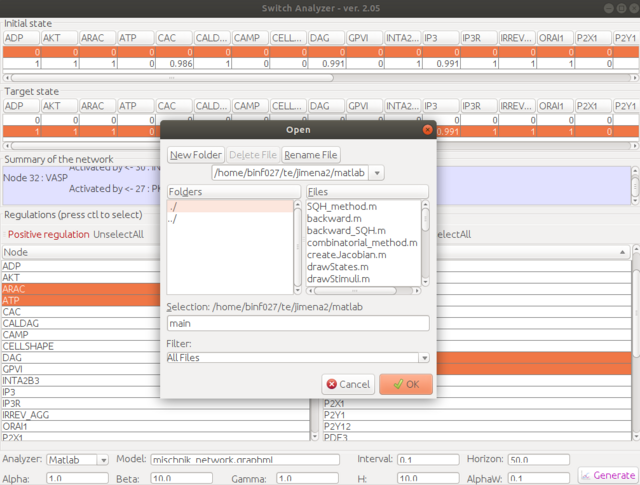Click the selection filename input field
Image resolution: width=640 pixels, height=485 pixels.
pos(298,323)
